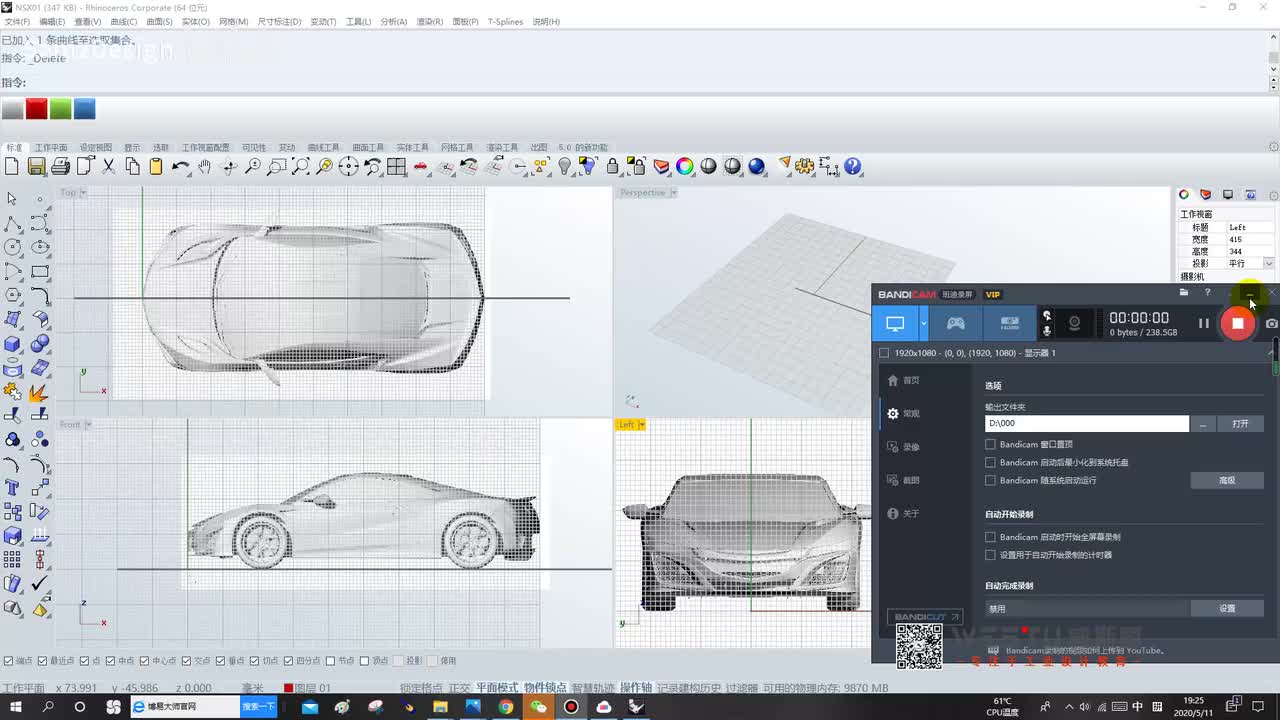The height and width of the screenshot is (720, 1280).
Task: Click the Save file icon in toolbar
Action: tap(36, 167)
